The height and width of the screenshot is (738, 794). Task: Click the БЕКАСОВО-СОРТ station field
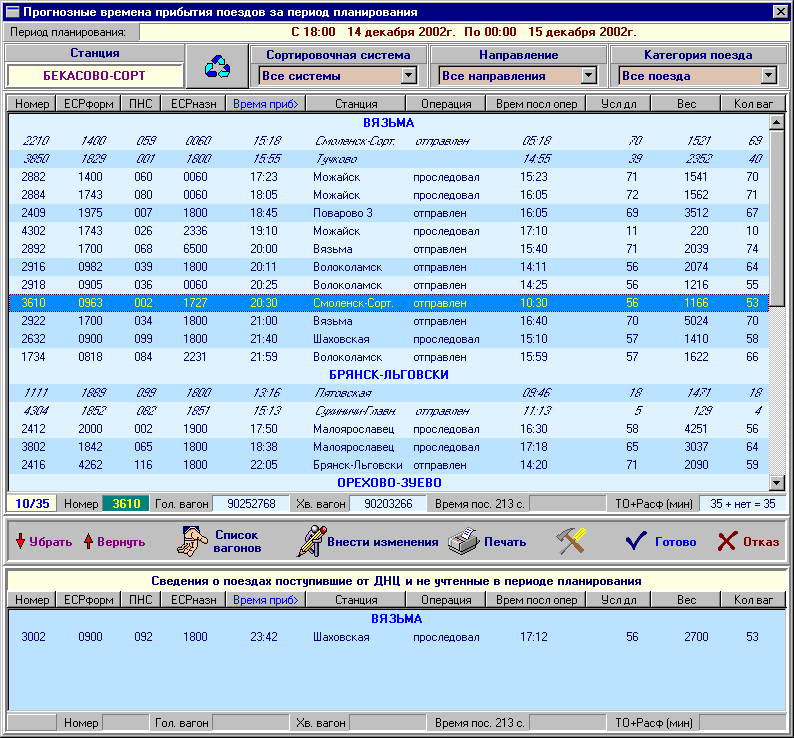tap(94, 76)
